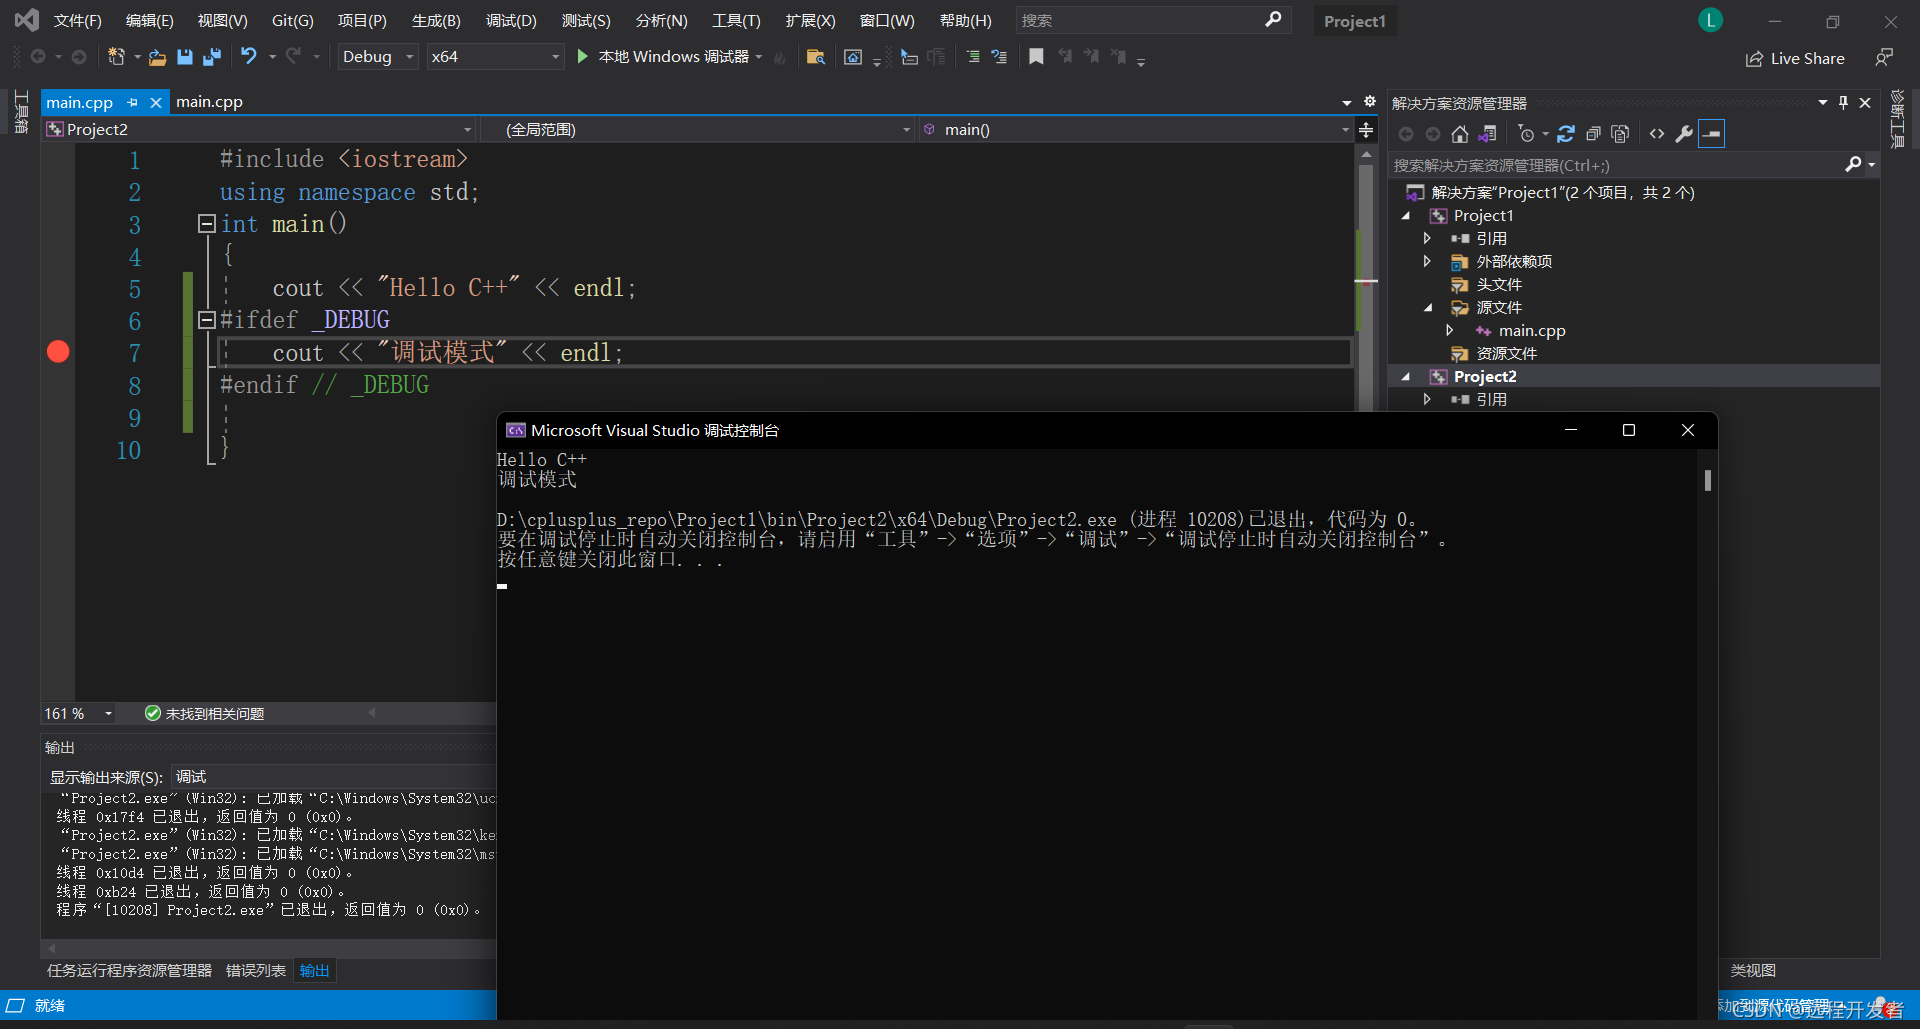Click the Live Share button
1920x1029 pixels.
1795,58
